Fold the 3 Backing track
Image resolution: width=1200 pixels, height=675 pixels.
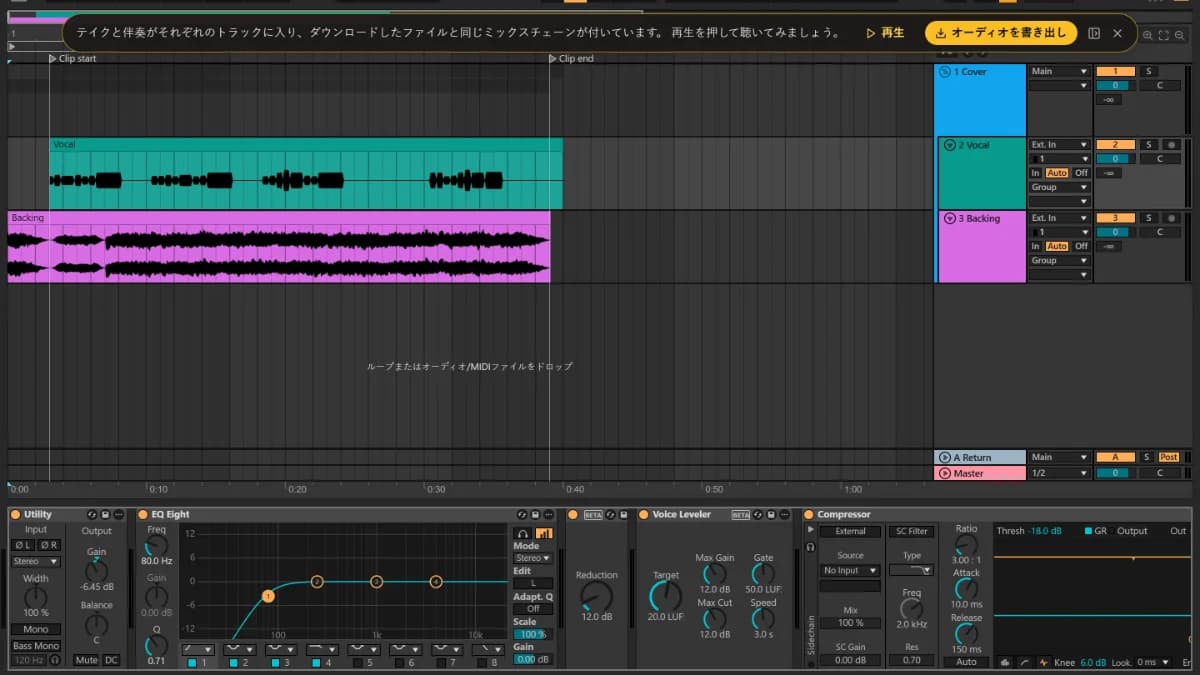pyautogui.click(x=950, y=218)
